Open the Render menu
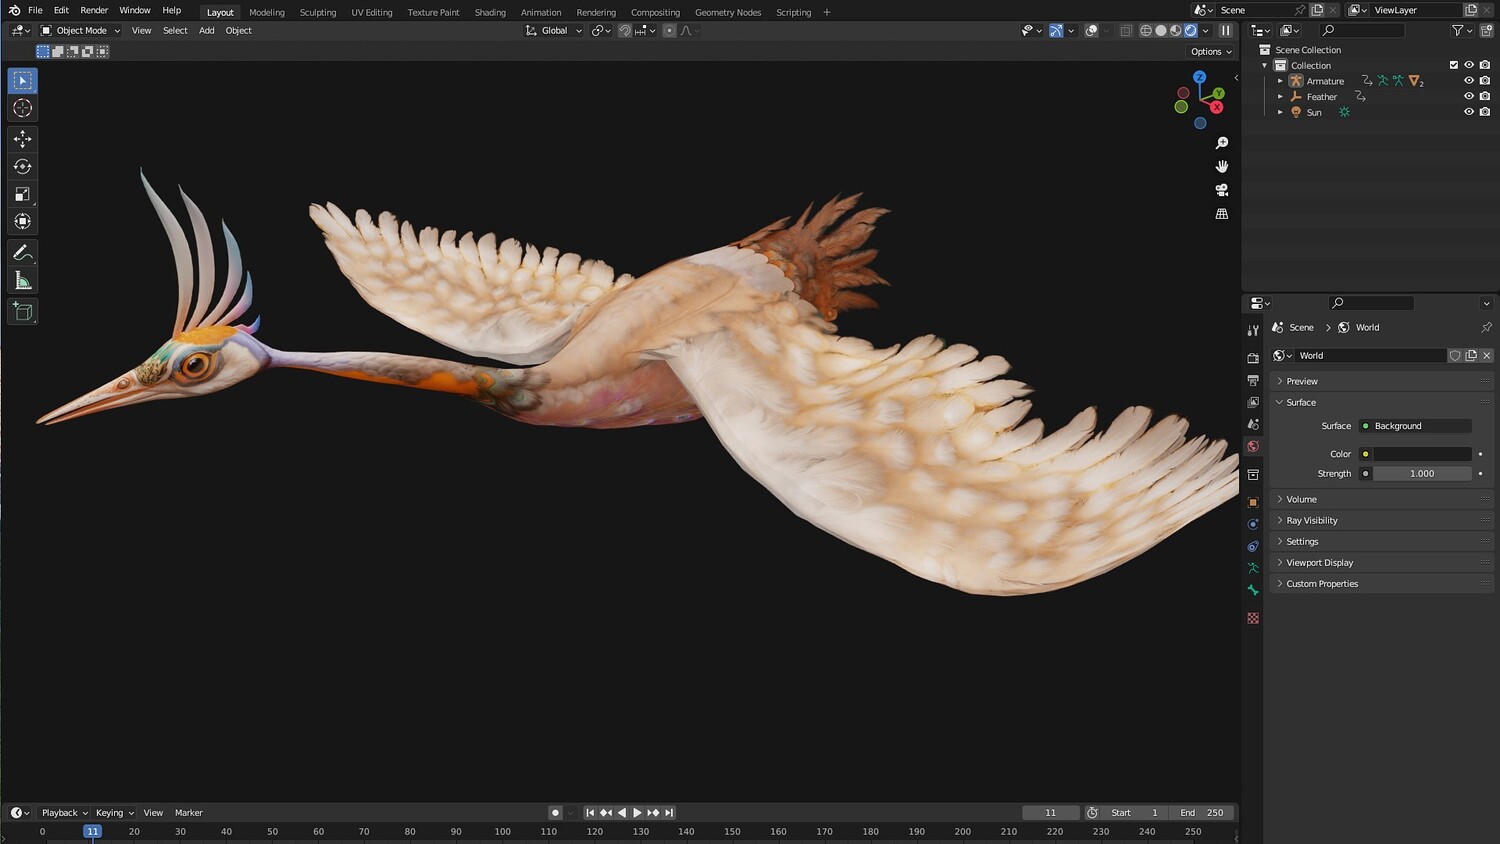1500x844 pixels. point(94,10)
